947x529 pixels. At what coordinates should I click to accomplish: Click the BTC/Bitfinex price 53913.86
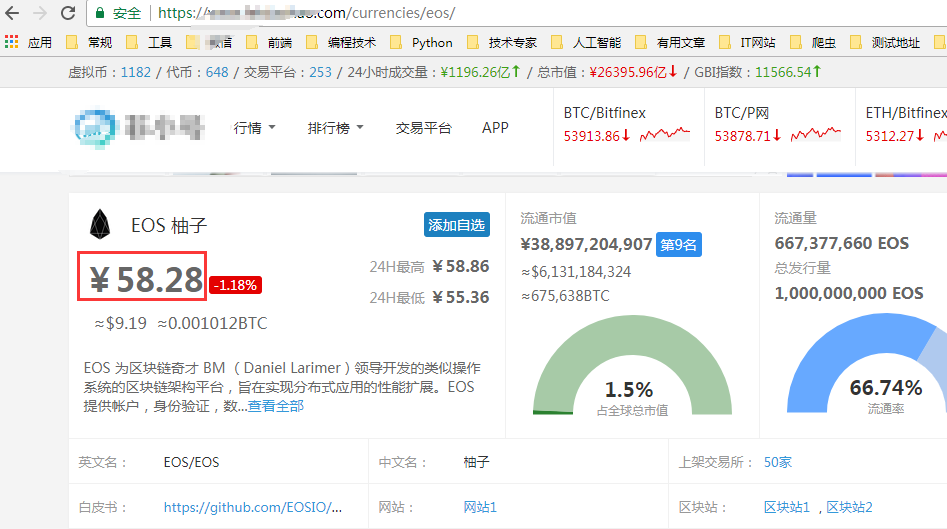(x=597, y=136)
